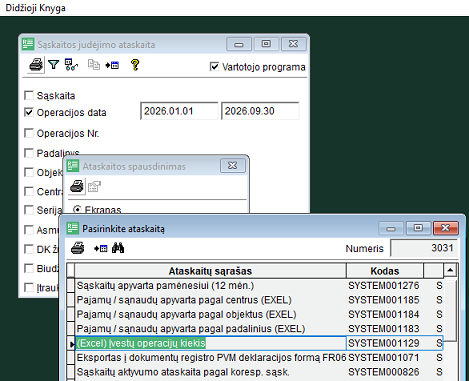Click code cell SYSTEM001071
The image size is (469, 381).
[385, 358]
